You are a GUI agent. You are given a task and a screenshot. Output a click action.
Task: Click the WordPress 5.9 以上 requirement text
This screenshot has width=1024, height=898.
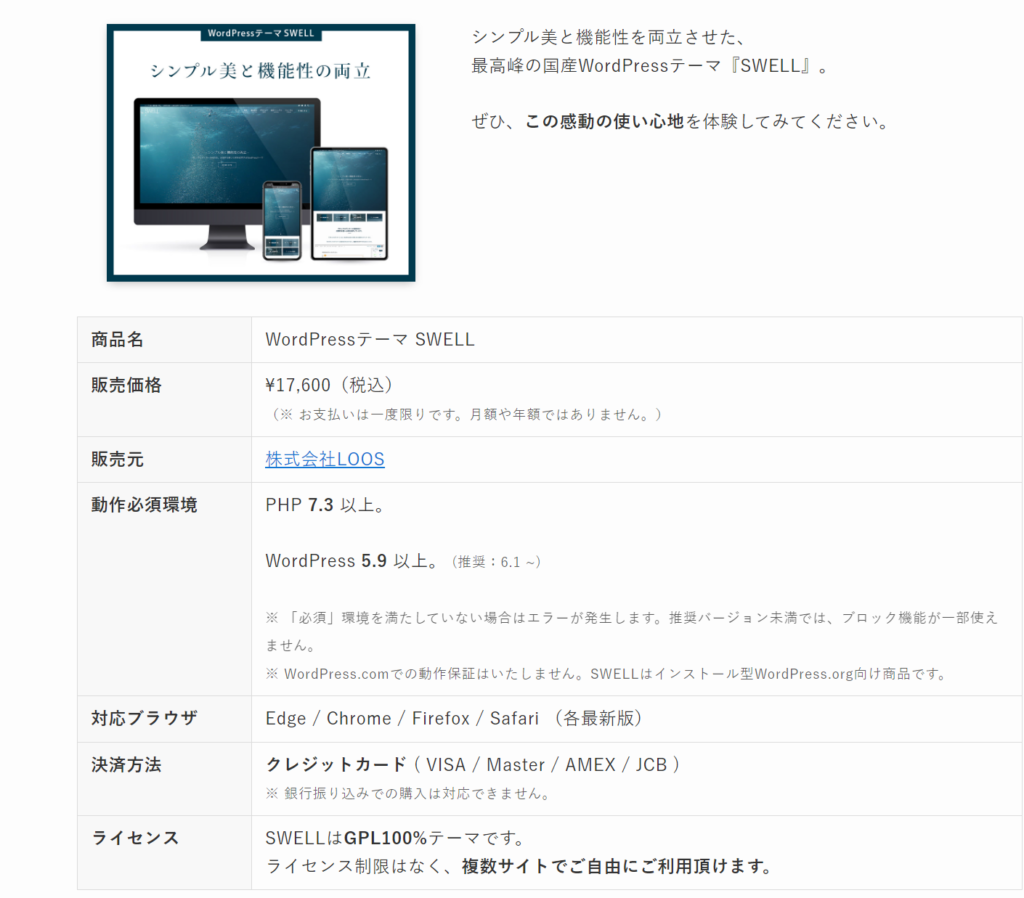353,561
